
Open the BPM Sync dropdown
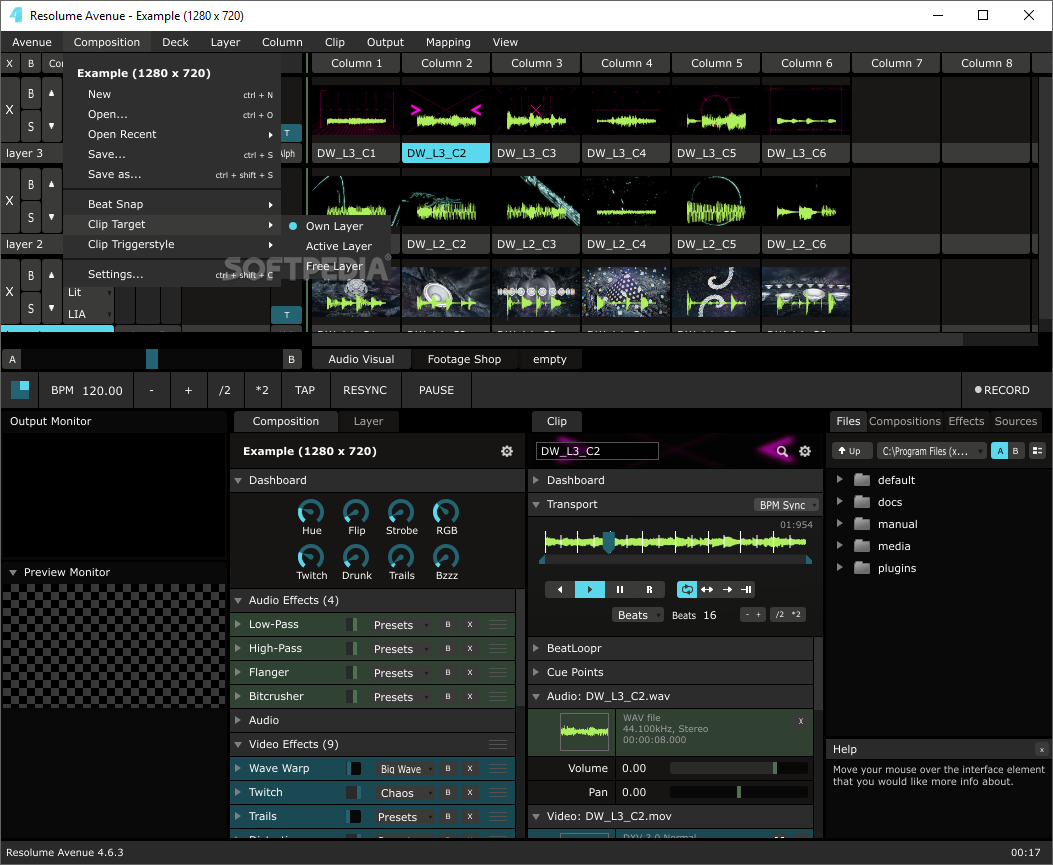[786, 505]
